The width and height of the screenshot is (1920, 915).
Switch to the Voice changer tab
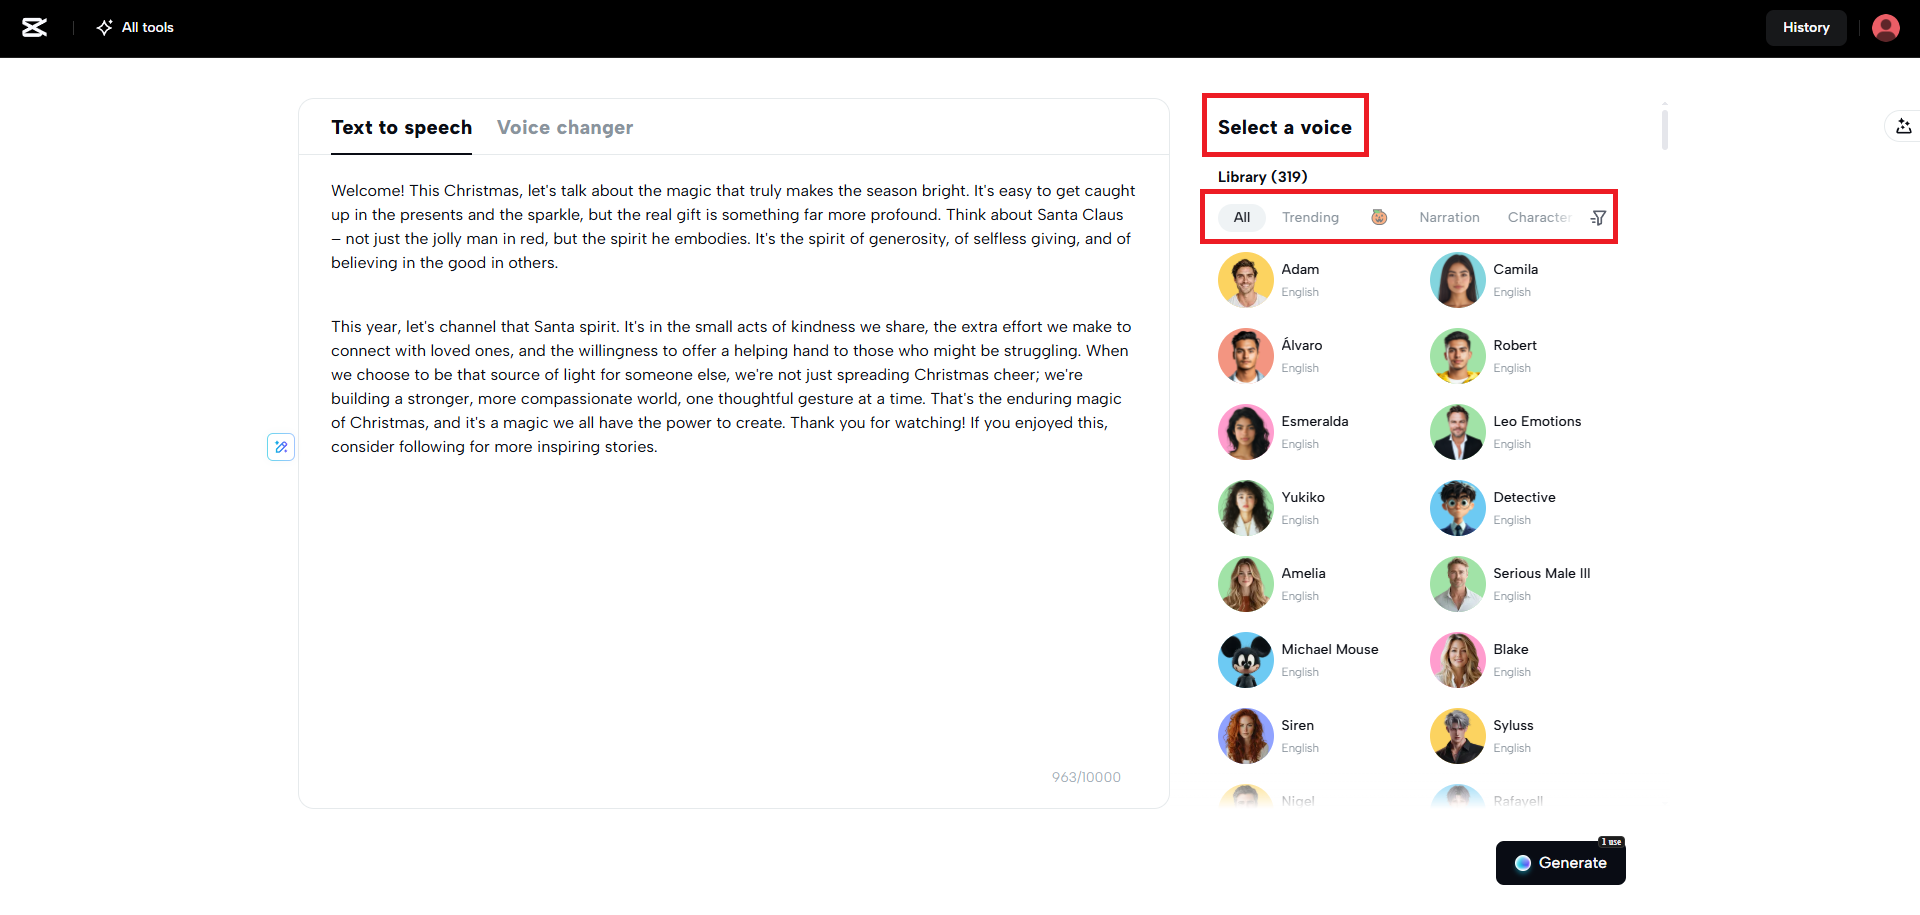(564, 127)
